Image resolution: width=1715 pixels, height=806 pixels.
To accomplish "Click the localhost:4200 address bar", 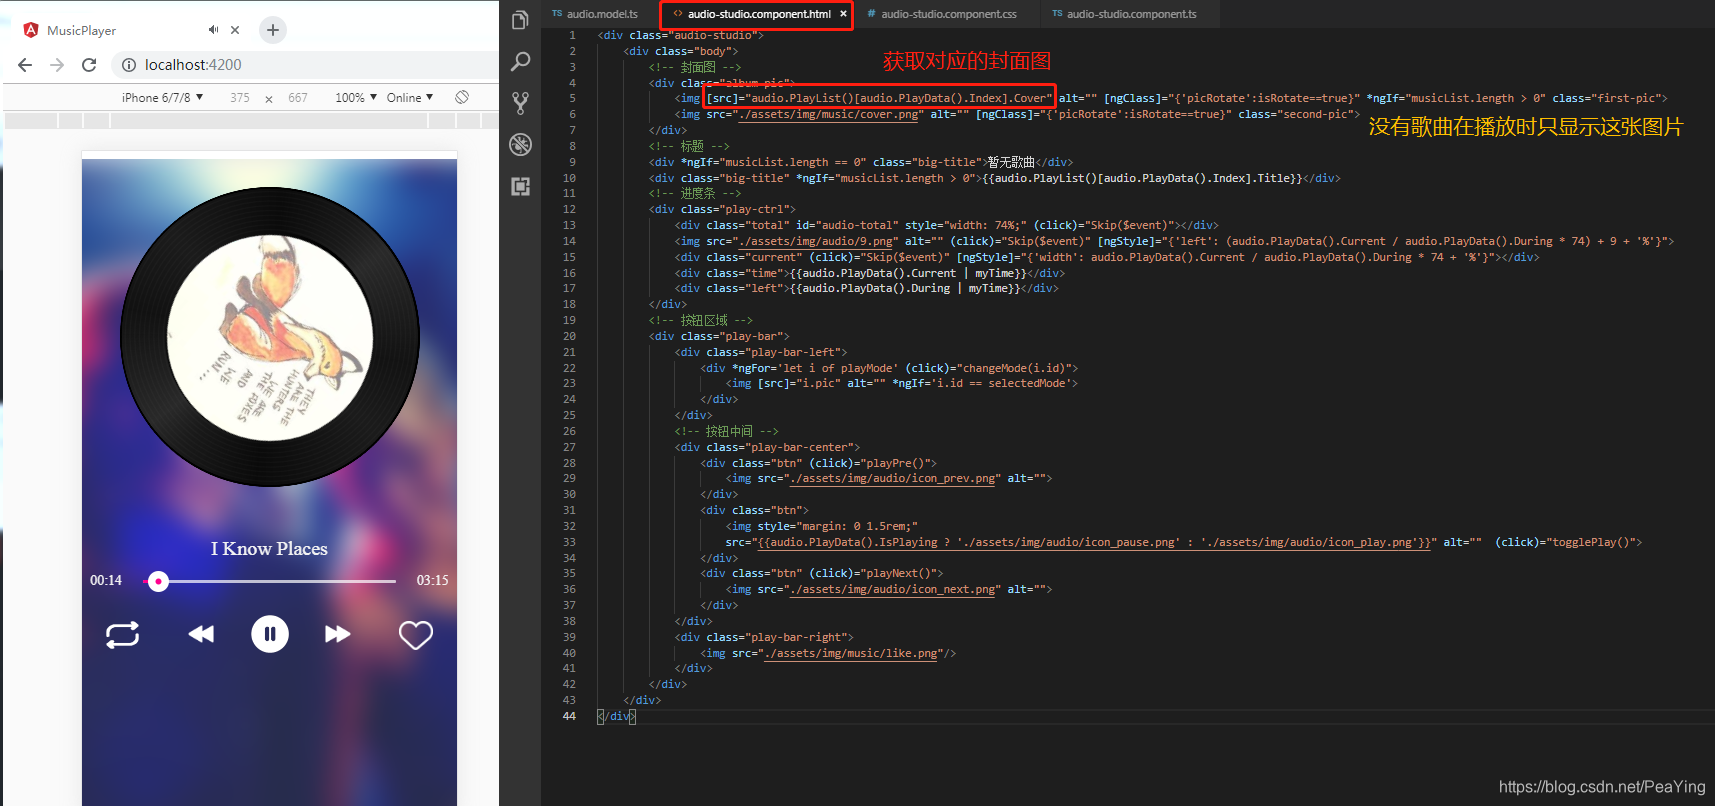I will [193, 65].
